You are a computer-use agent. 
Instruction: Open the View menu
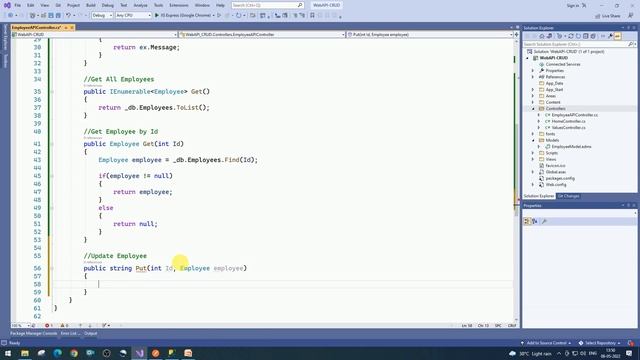point(45,5)
